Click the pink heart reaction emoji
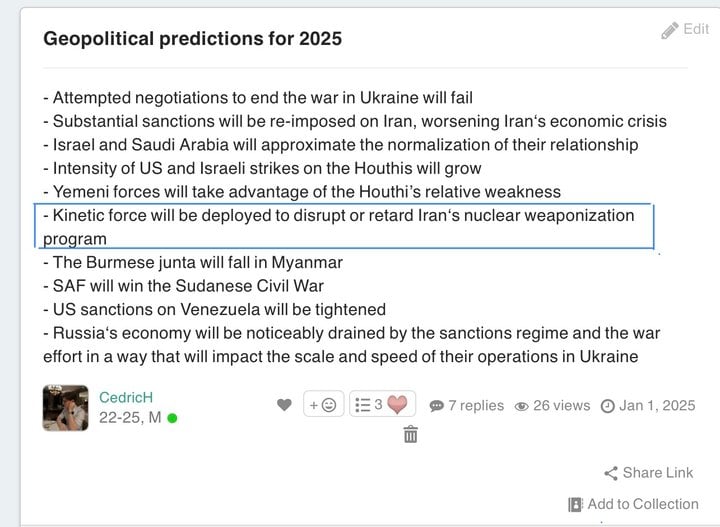The height and width of the screenshot is (527, 720). click(397, 404)
